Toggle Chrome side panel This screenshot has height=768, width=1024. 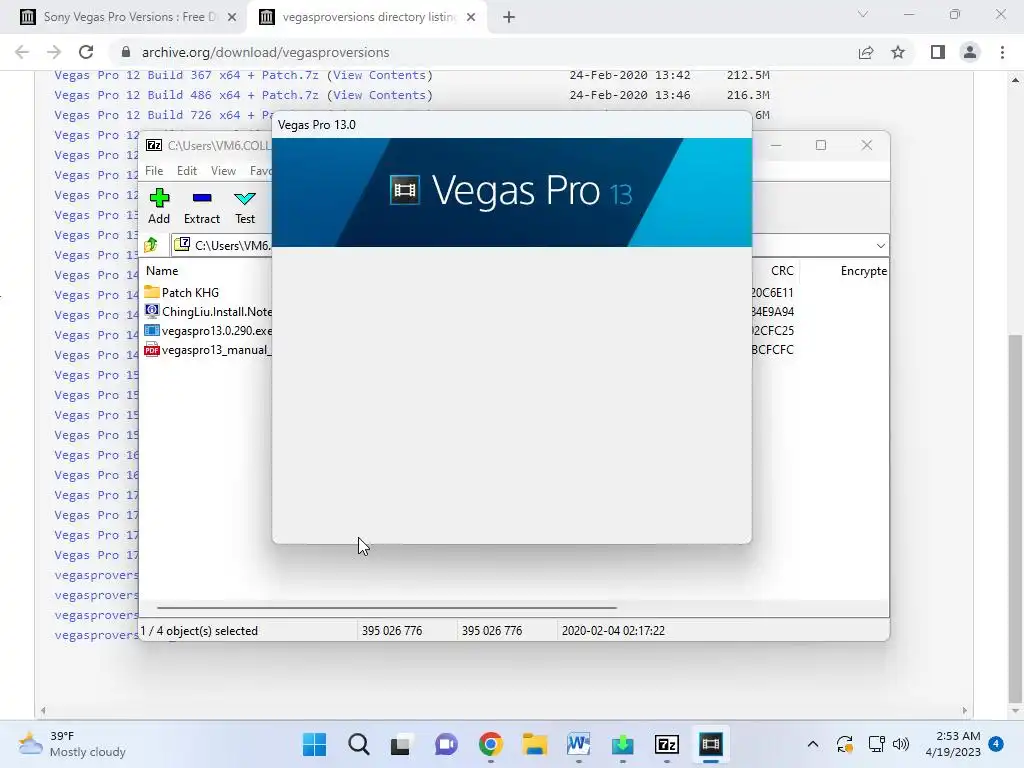938,52
